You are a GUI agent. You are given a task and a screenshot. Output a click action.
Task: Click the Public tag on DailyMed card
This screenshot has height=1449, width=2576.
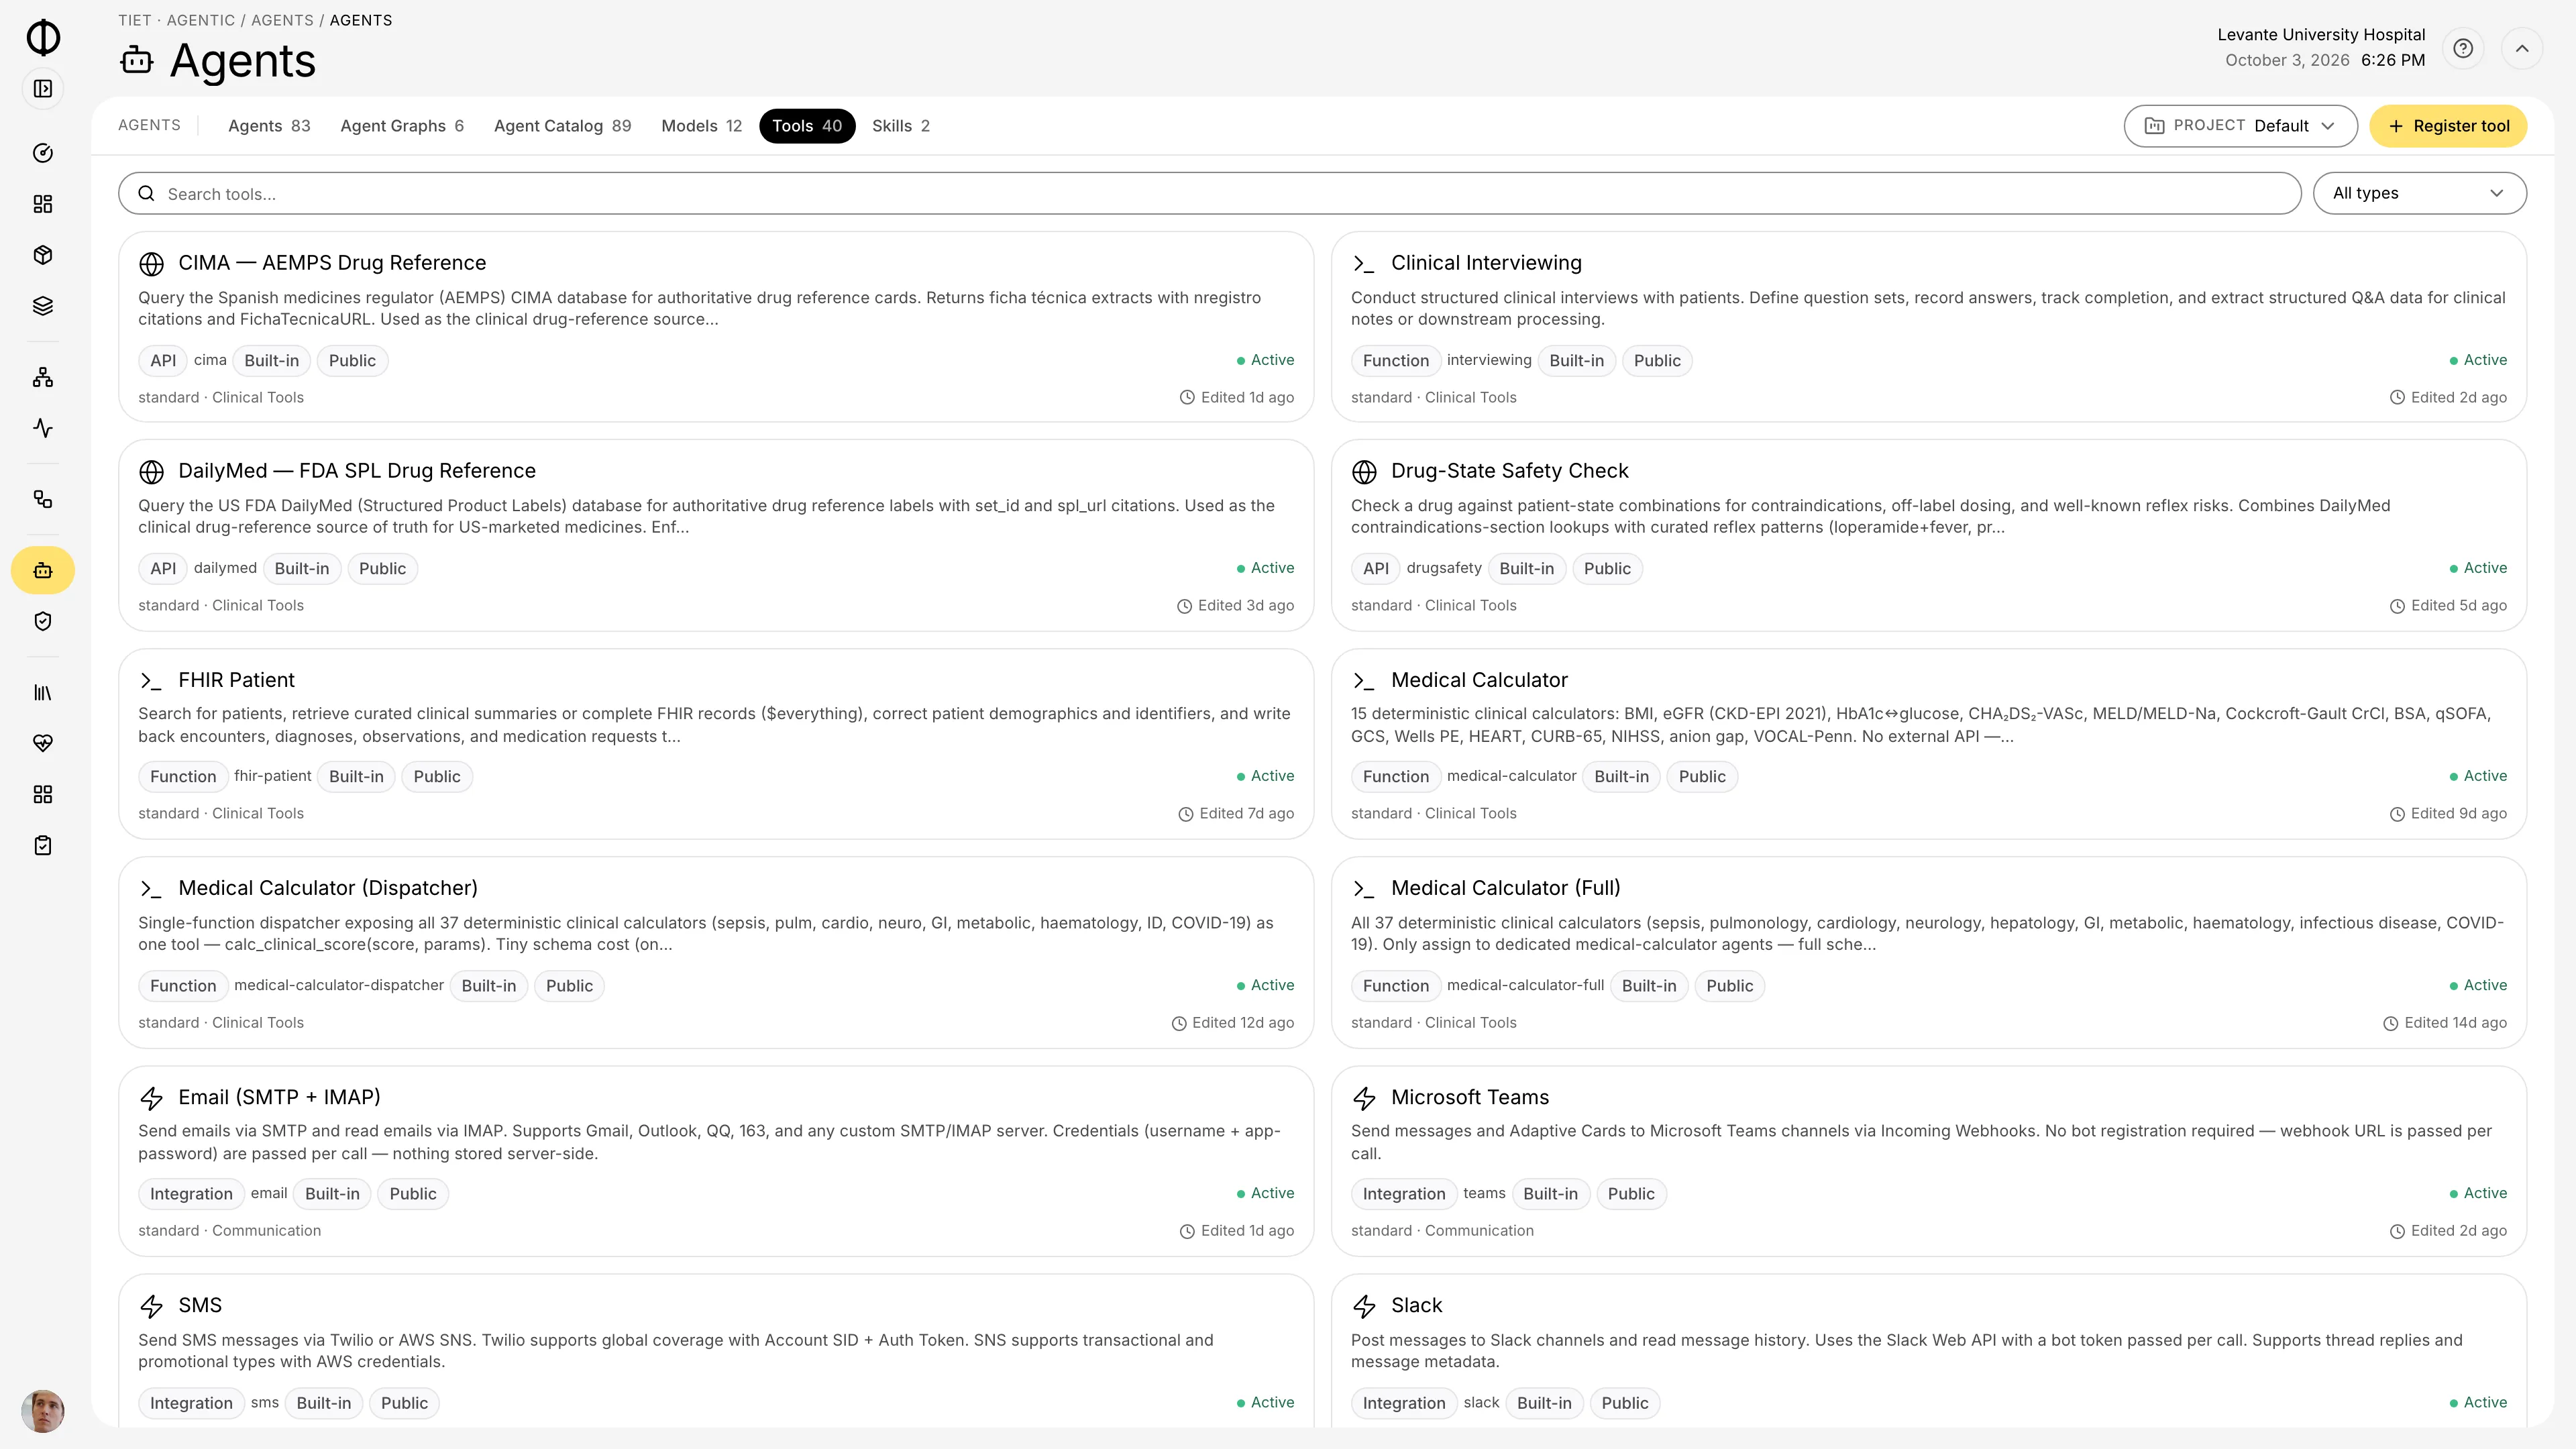pyautogui.click(x=382, y=569)
